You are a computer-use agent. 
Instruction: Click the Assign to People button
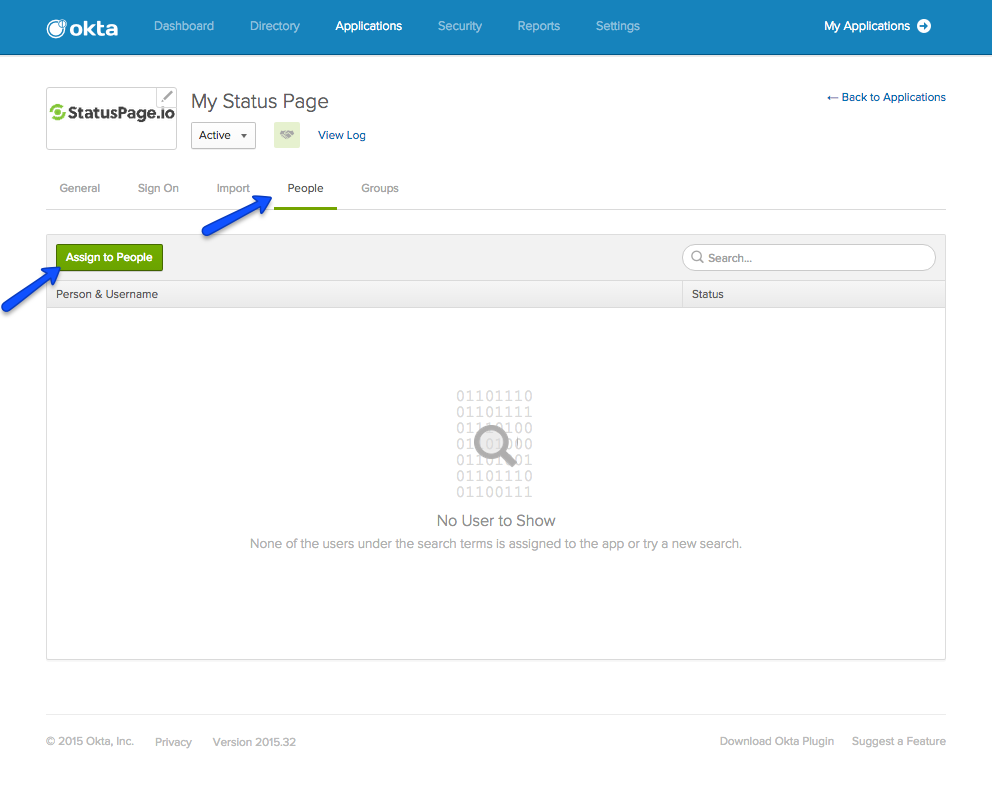[109, 257]
